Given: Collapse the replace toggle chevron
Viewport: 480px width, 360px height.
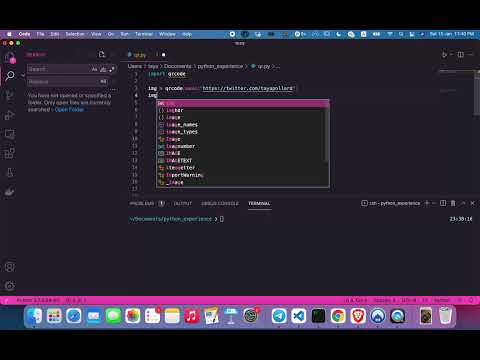Looking at the screenshot, I should [23, 75].
